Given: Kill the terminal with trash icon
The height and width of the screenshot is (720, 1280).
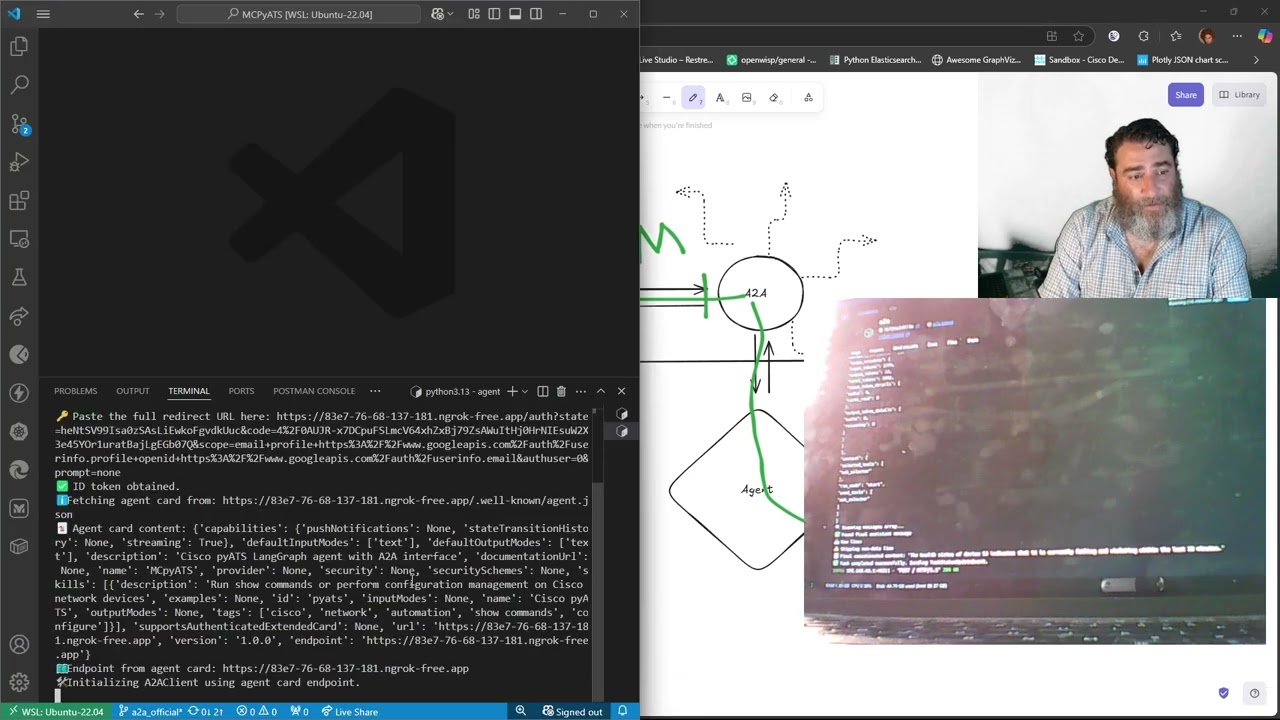Looking at the screenshot, I should pyautogui.click(x=561, y=391).
